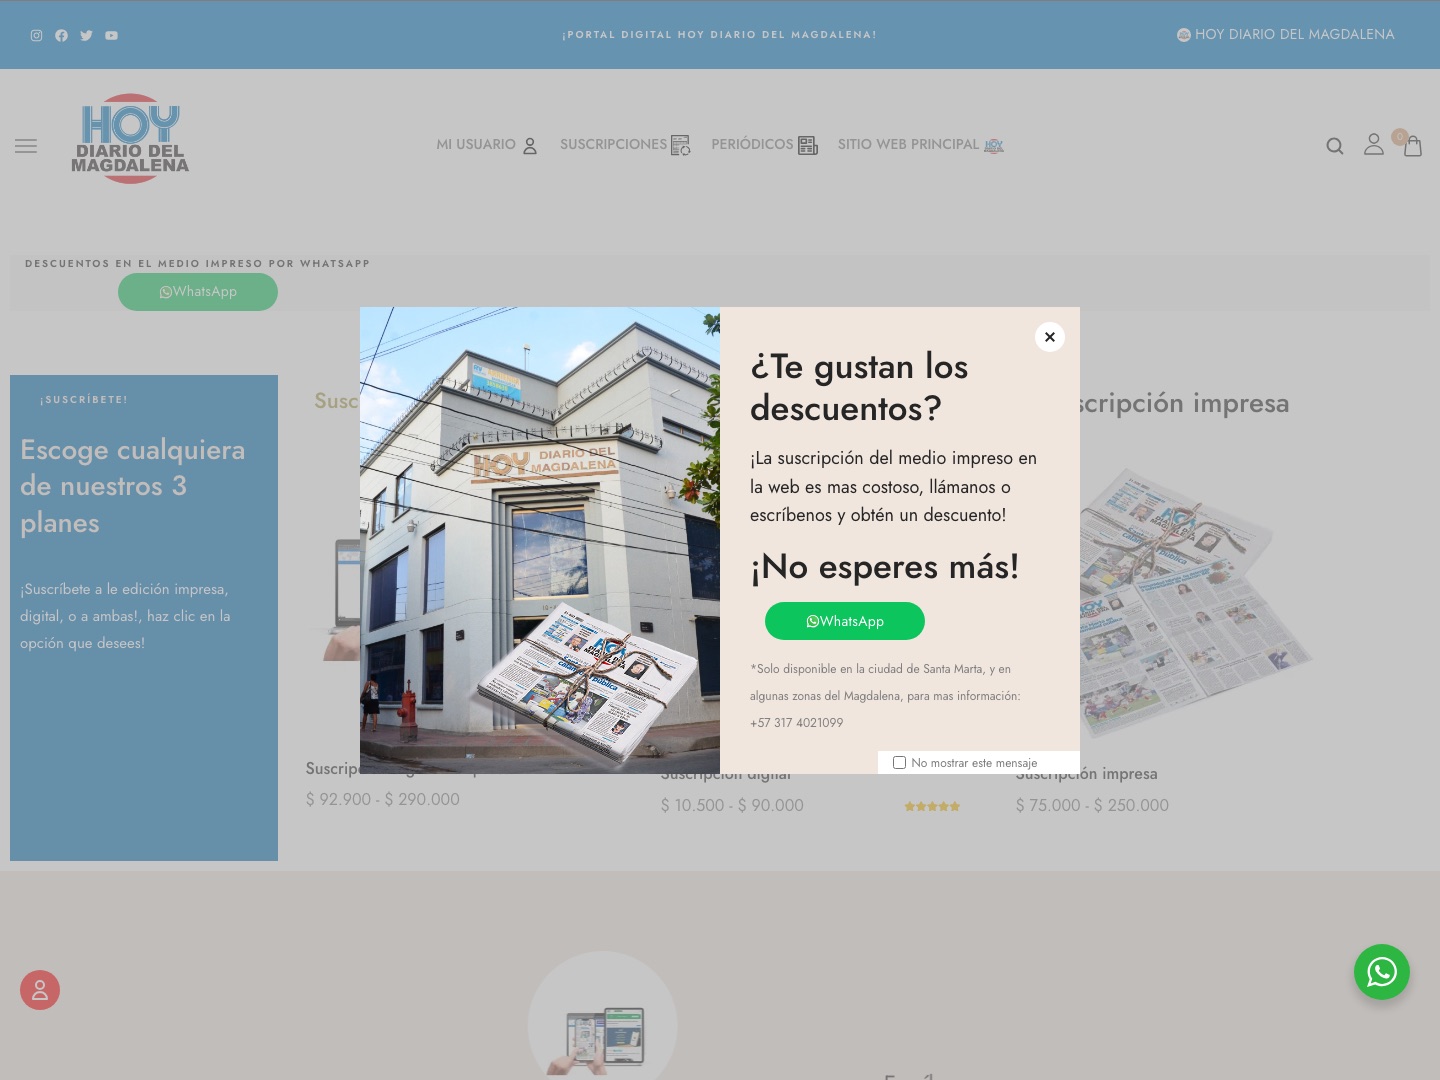Viewport: 1440px width, 1080px height.
Task: Click price range '$ 75.000 - $ 250.000'
Action: [x=1092, y=805]
